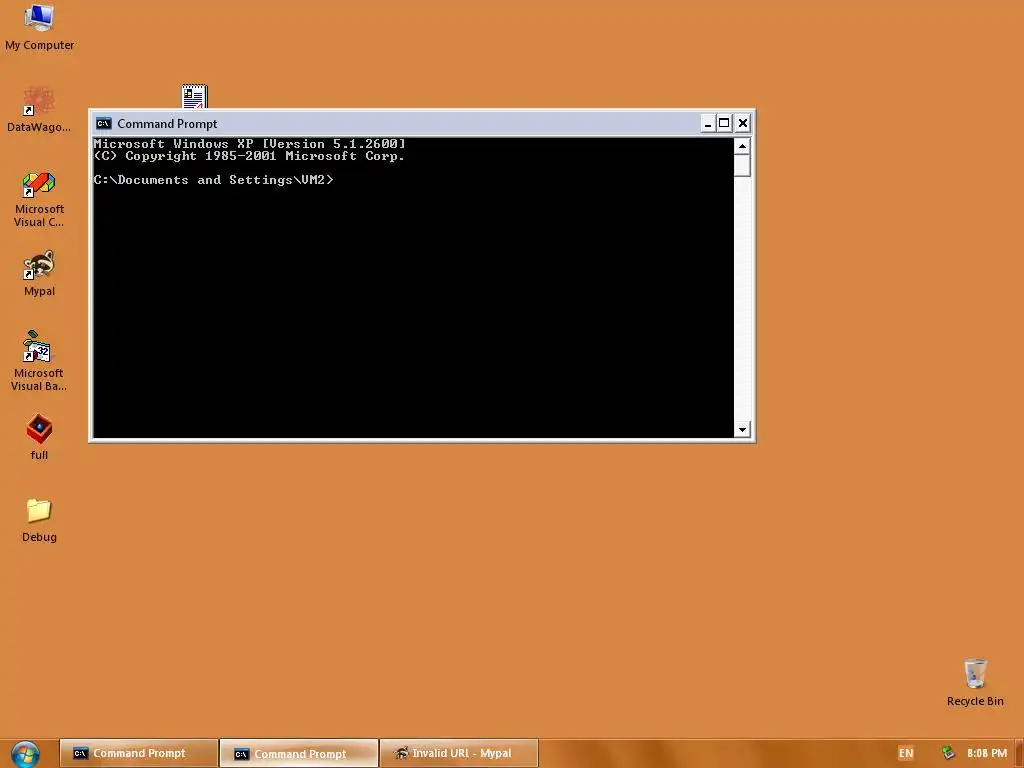Image resolution: width=1024 pixels, height=768 pixels.
Task: Select the Microsoft Visual Ba... shortcut
Action: [x=39, y=361]
